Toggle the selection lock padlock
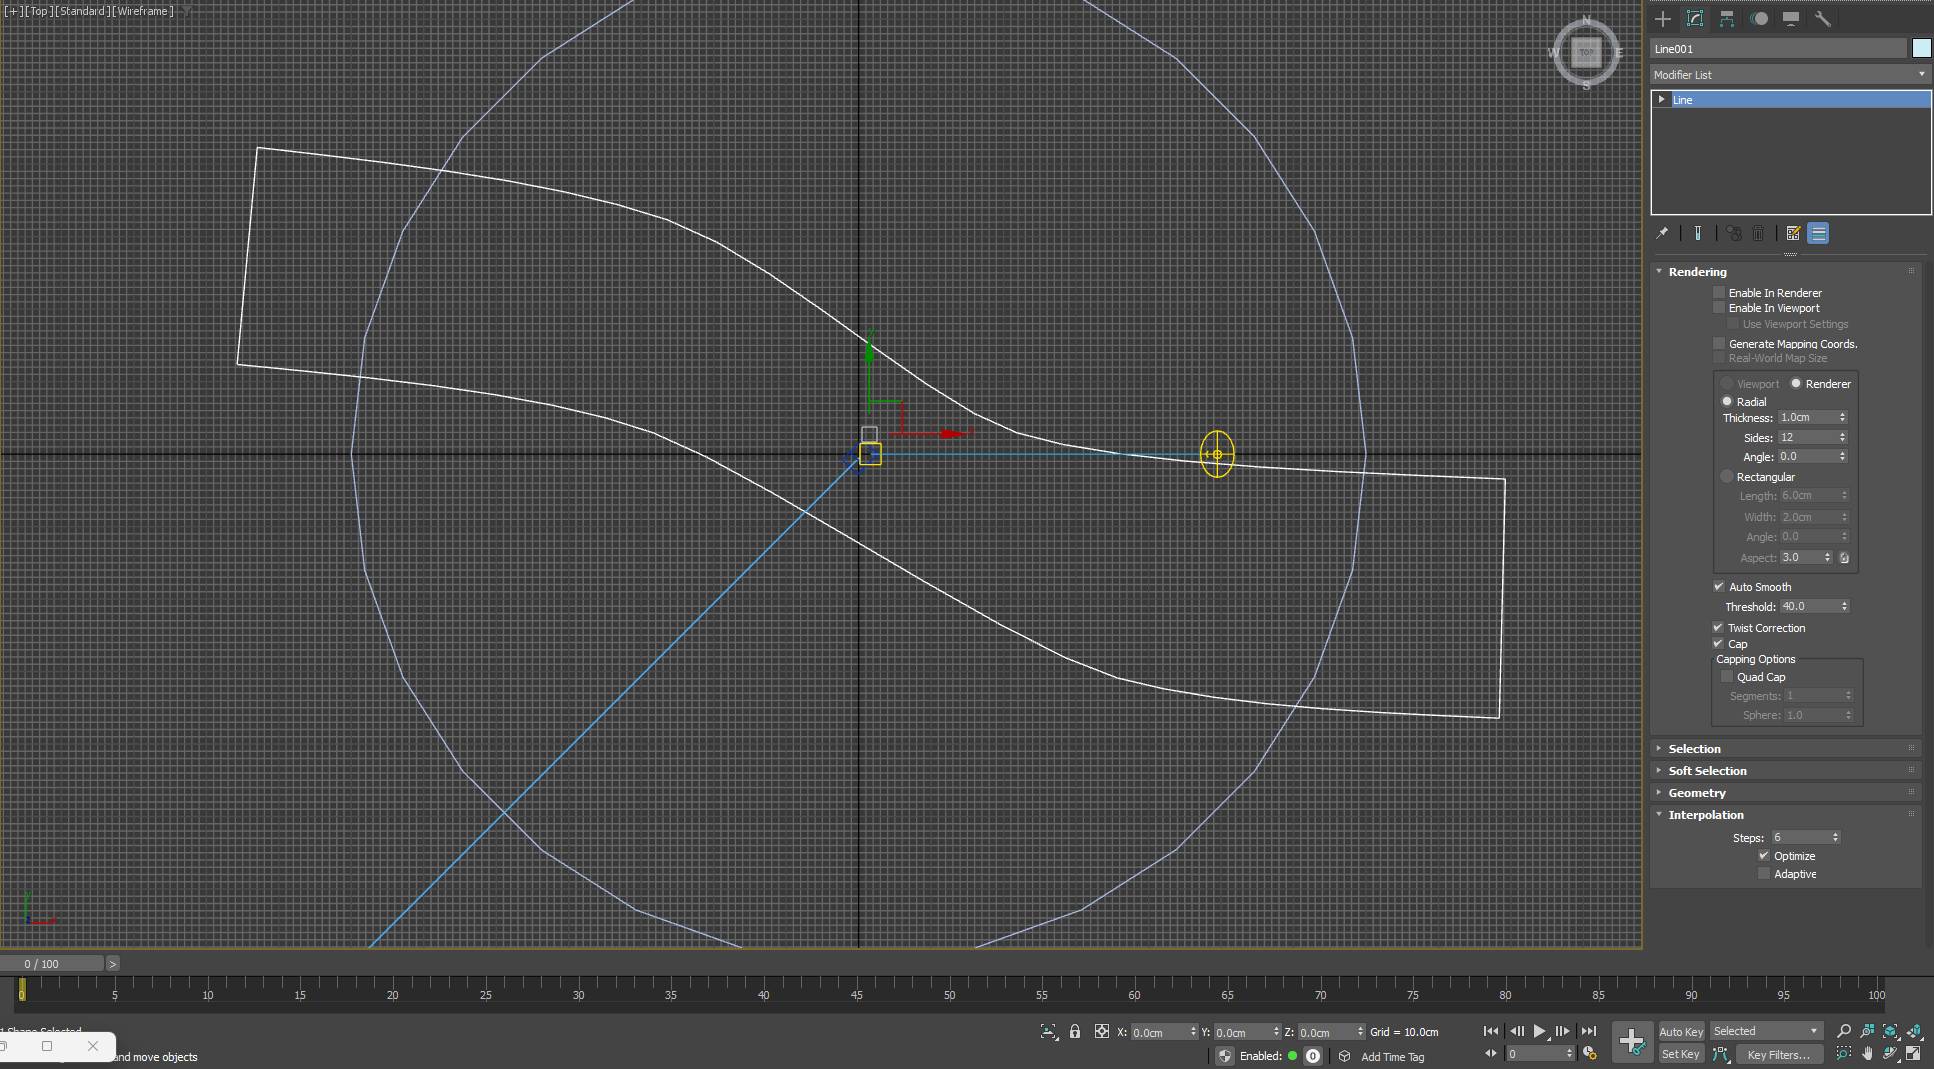1934x1069 pixels. click(x=1075, y=1031)
